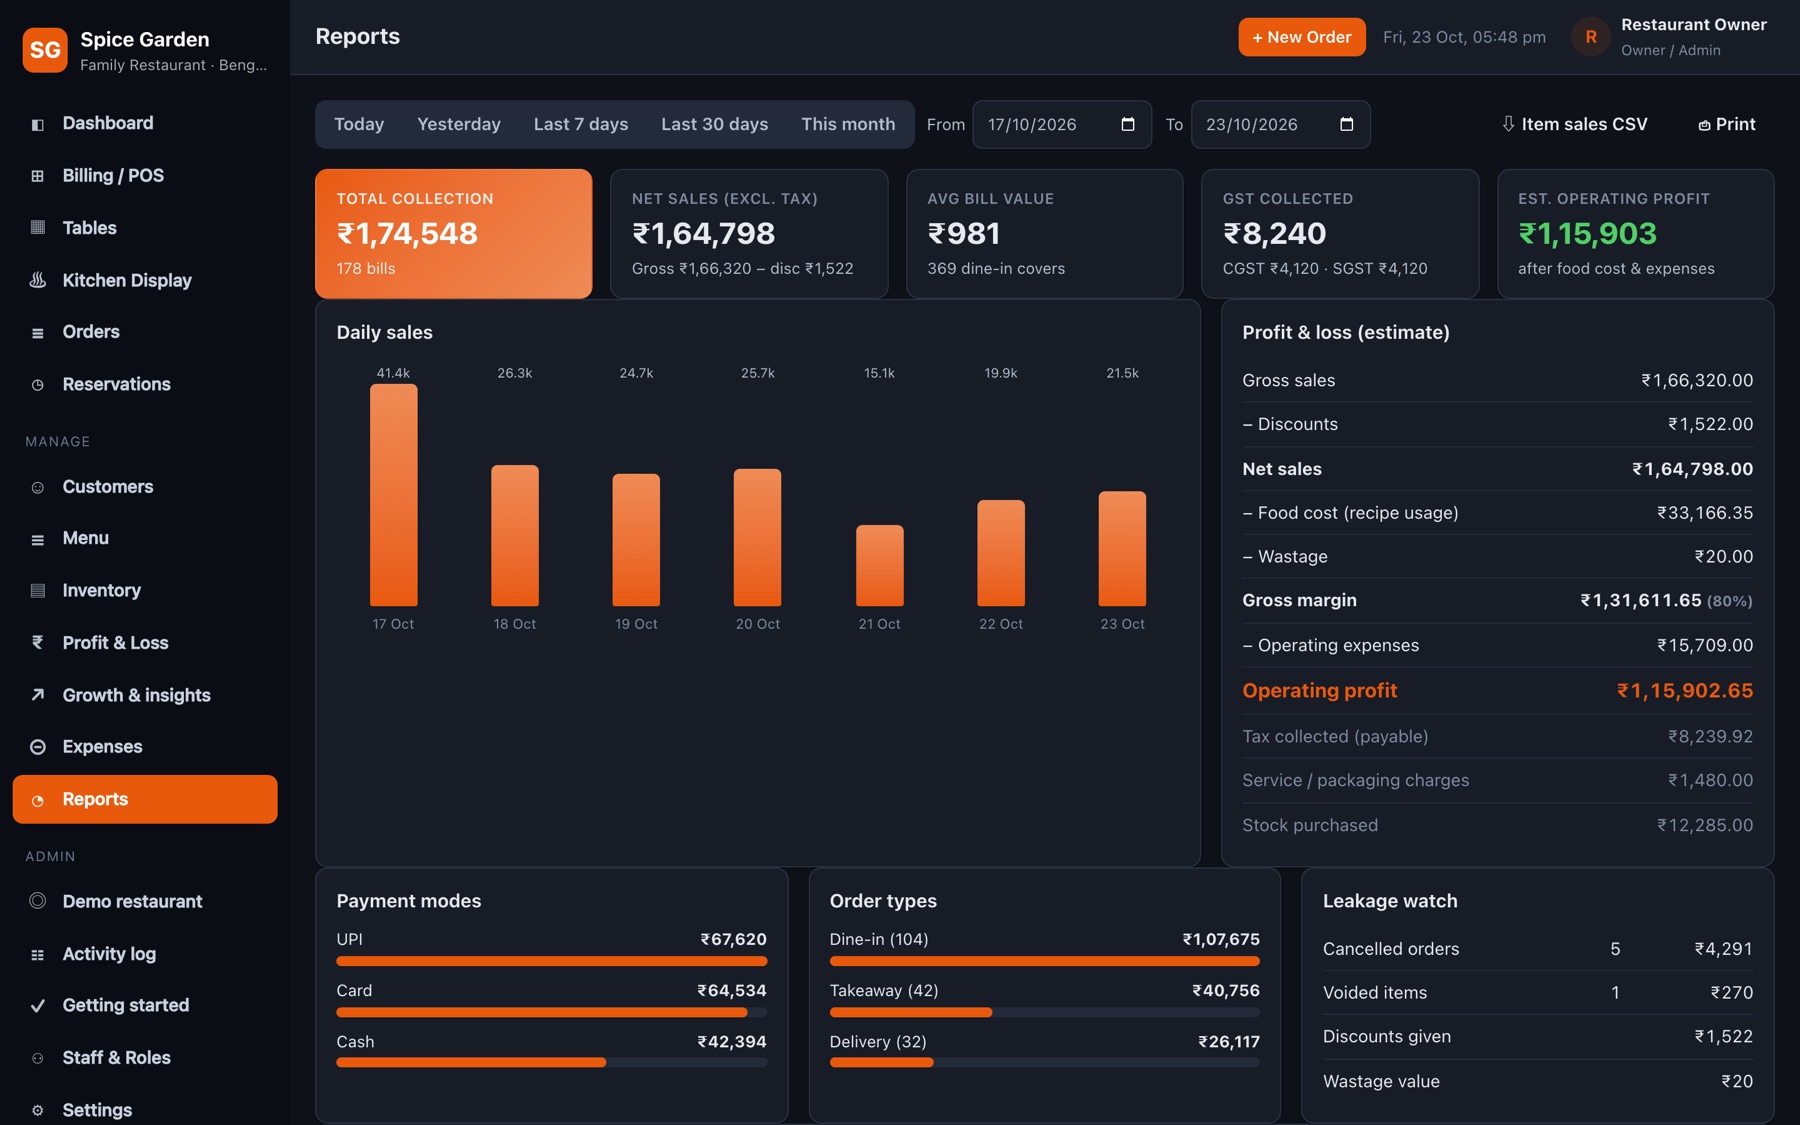The width and height of the screenshot is (1800, 1125).
Task: Select the Yesterday range tab
Action: tap(459, 124)
